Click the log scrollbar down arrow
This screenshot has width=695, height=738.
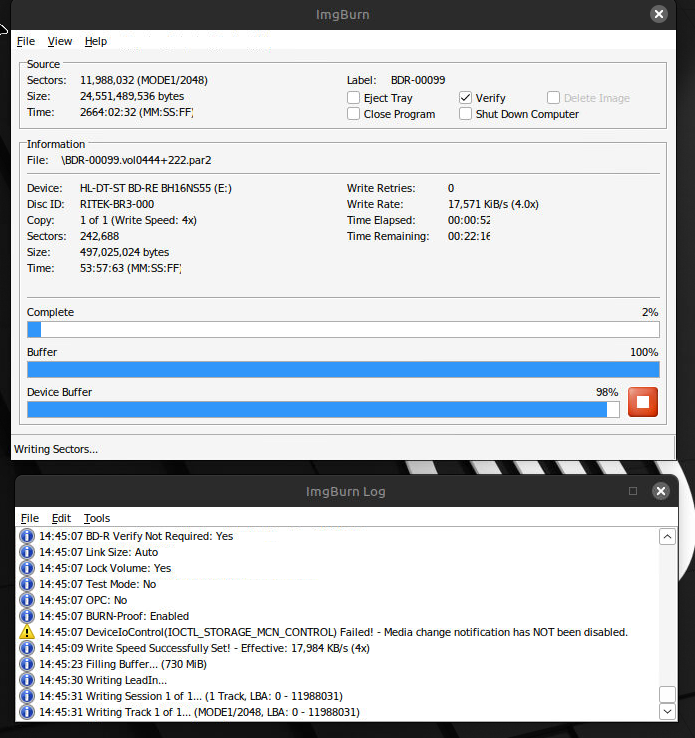click(667, 711)
